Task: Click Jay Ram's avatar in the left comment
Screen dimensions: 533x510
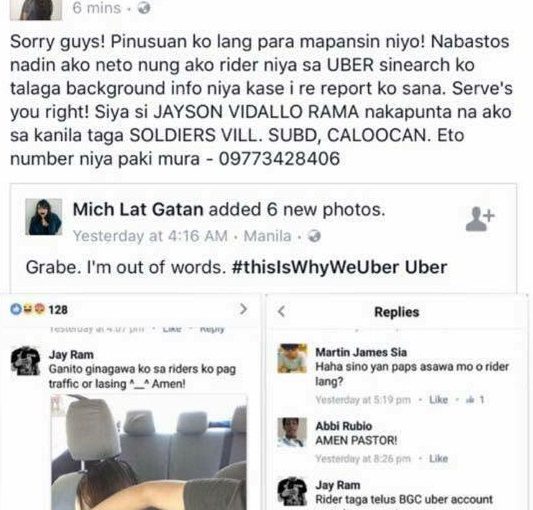Action: 25,361
